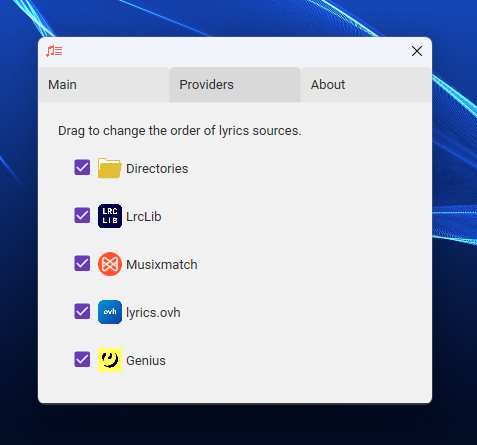Close the settings window

(x=417, y=51)
